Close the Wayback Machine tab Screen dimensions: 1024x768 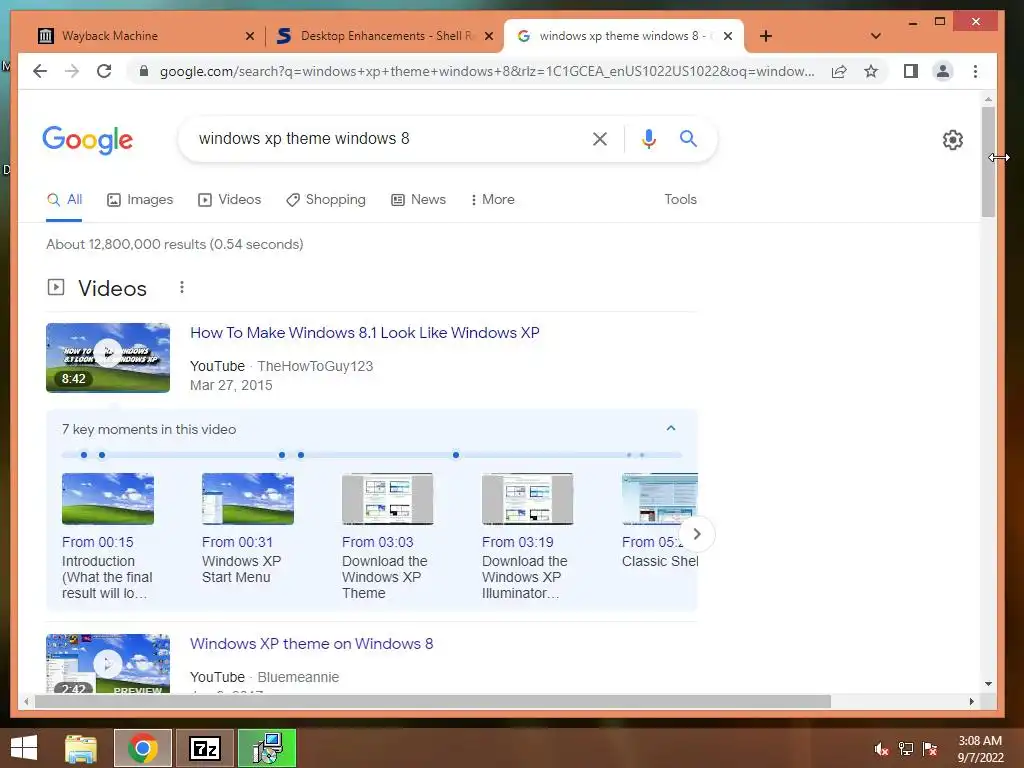pos(249,36)
